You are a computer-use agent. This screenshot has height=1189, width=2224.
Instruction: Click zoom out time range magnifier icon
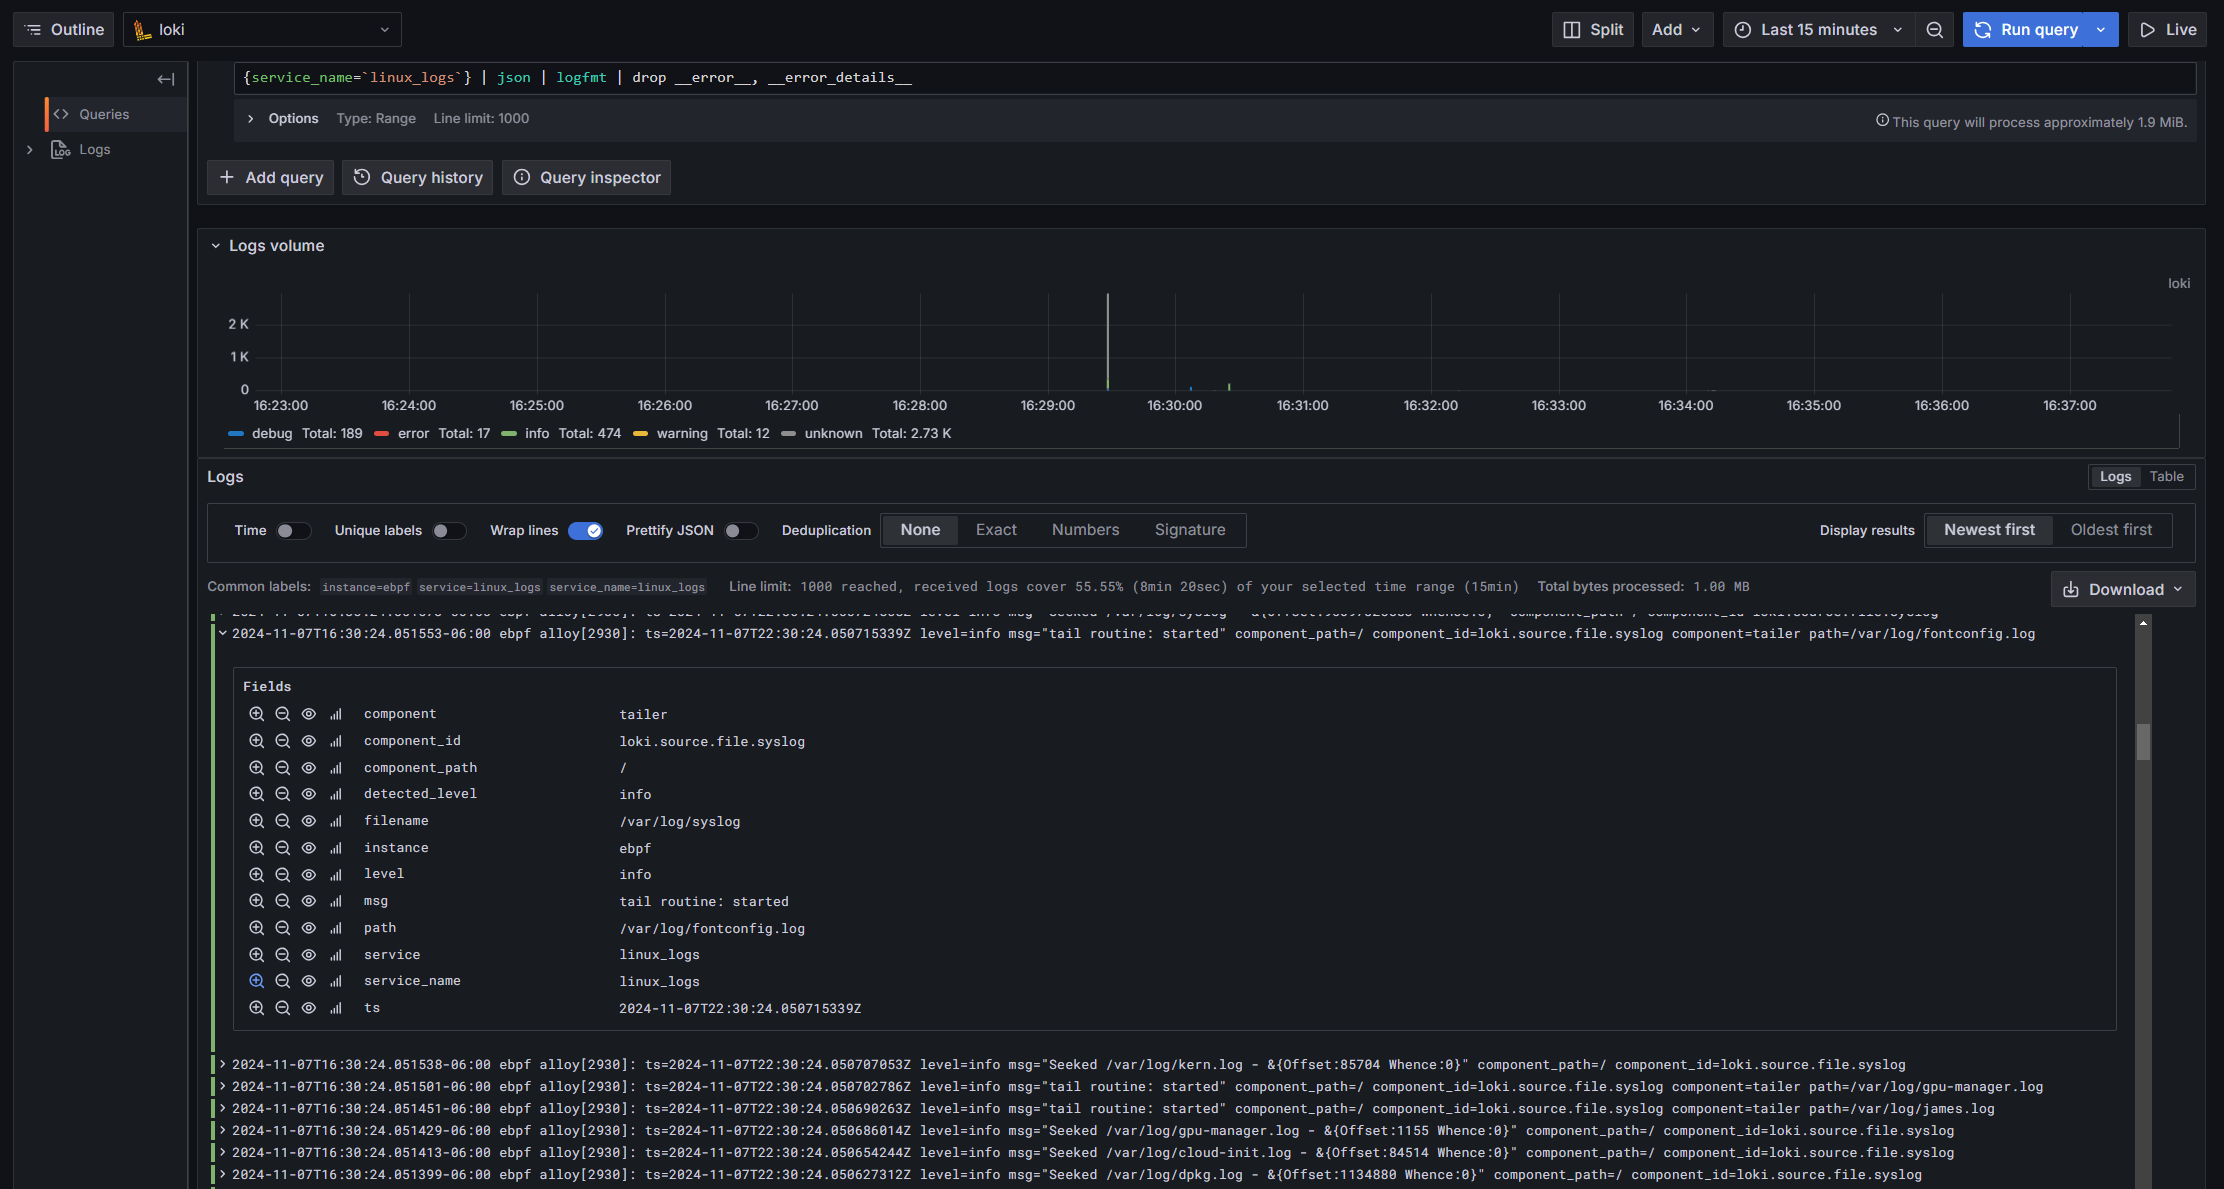pyautogui.click(x=1934, y=30)
